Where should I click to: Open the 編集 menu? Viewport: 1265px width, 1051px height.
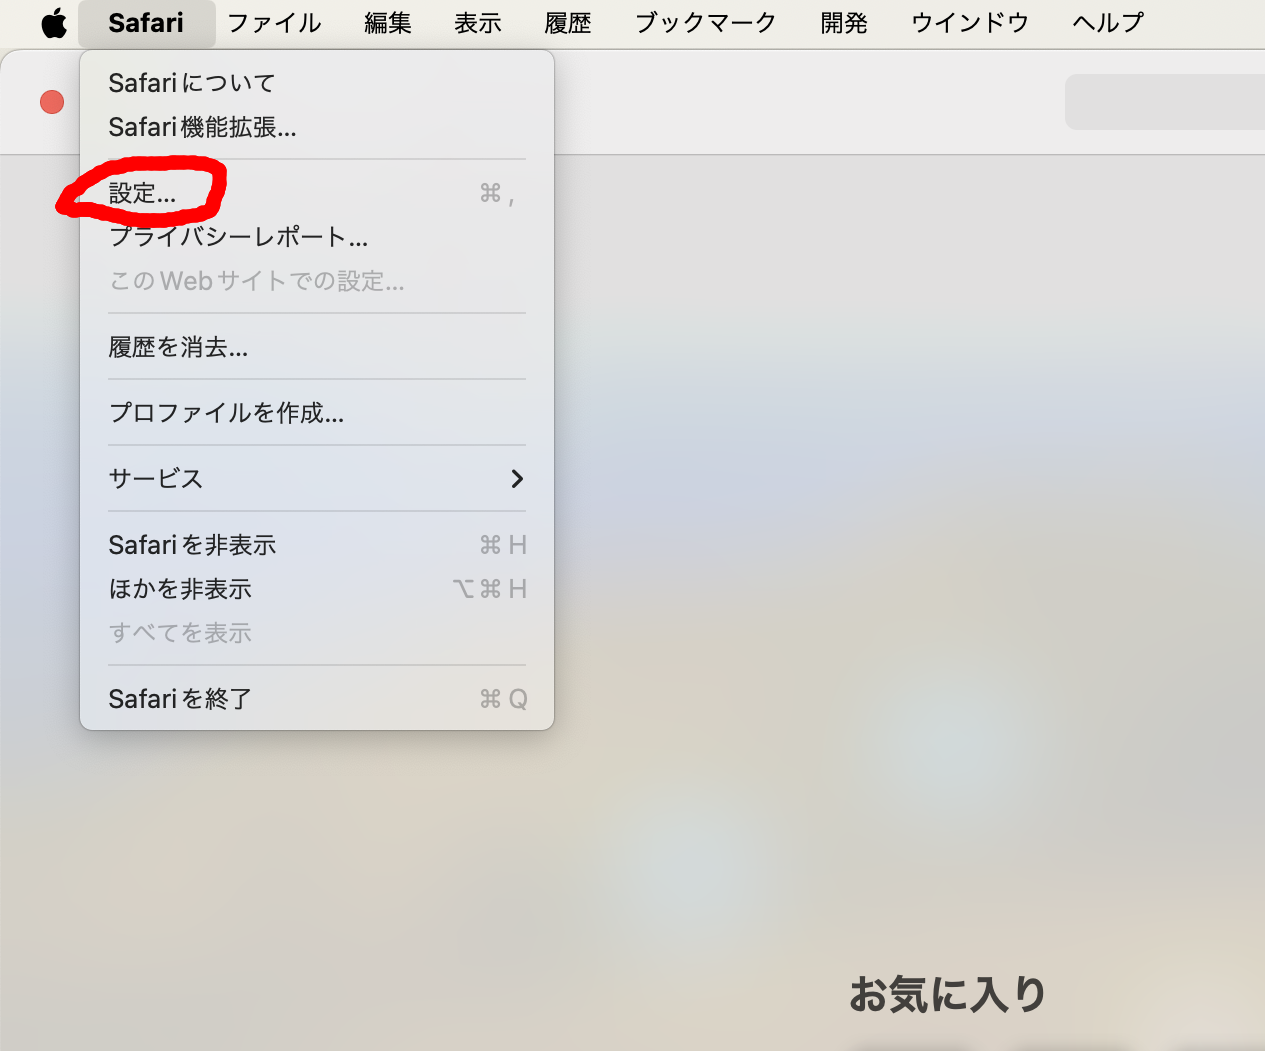pyautogui.click(x=388, y=23)
